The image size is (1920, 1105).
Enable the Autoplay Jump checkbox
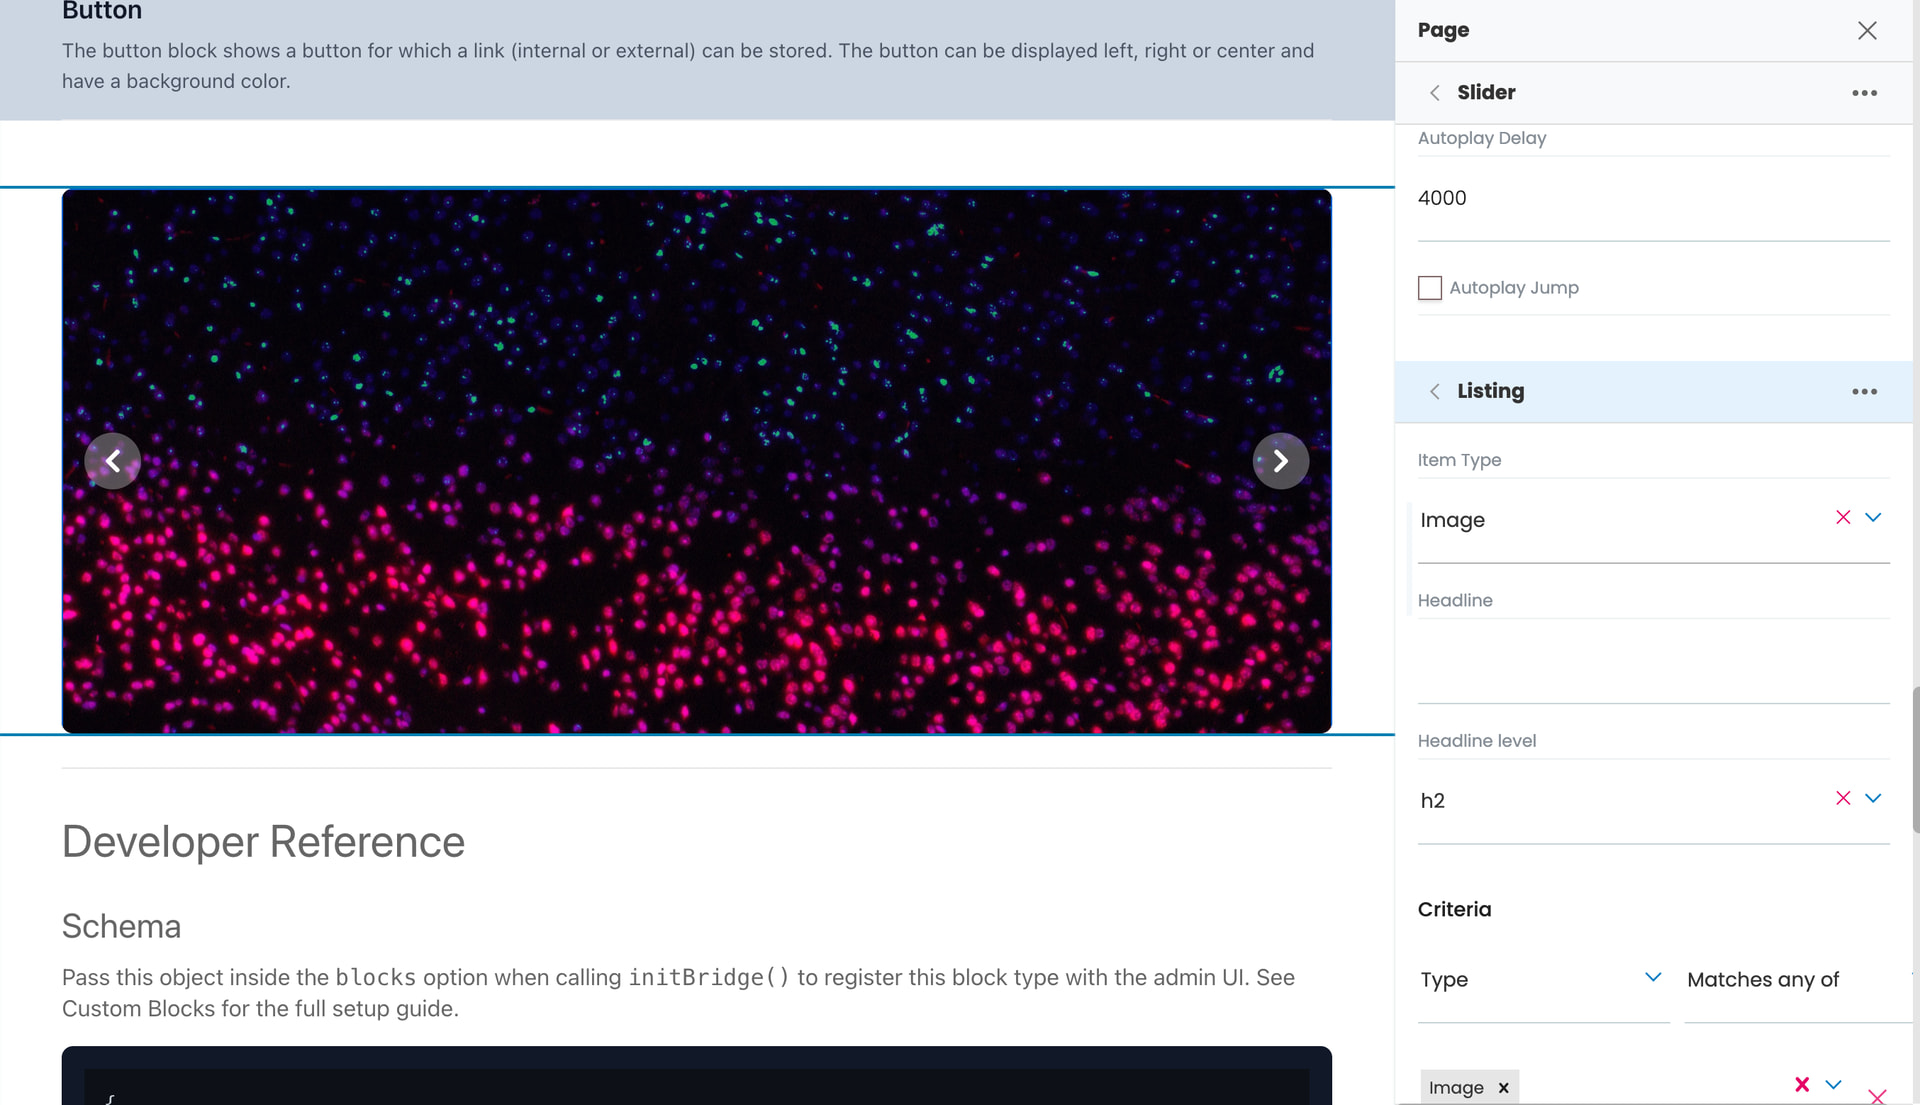1430,288
